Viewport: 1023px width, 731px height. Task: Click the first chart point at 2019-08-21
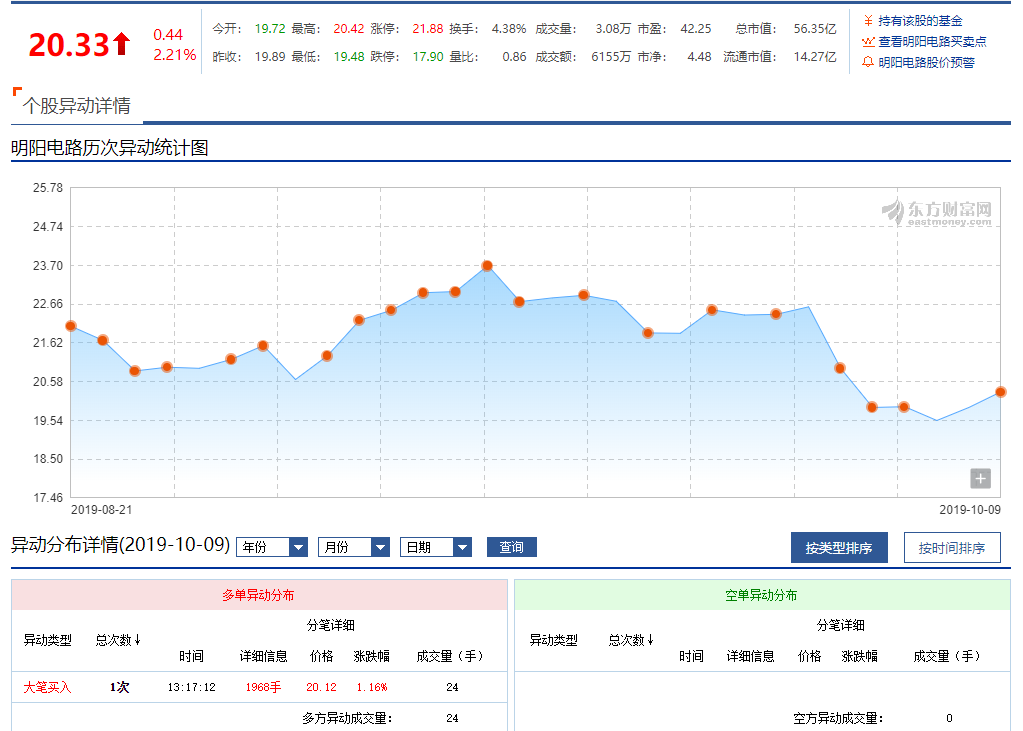pyautogui.click(x=71, y=326)
